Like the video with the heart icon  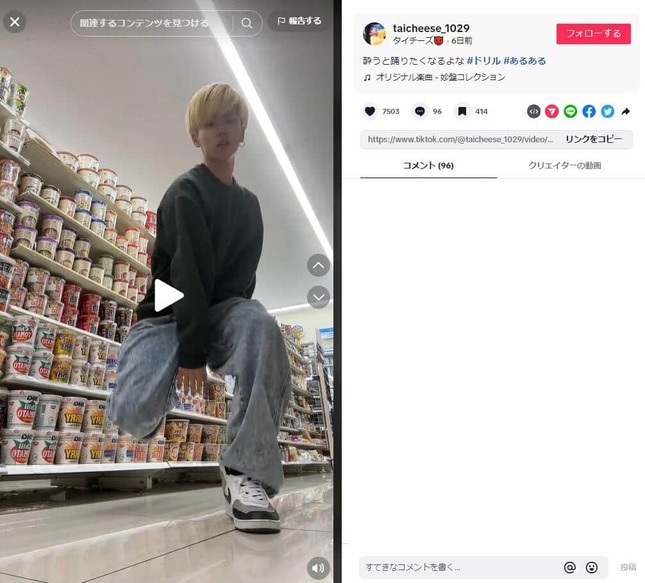point(370,111)
